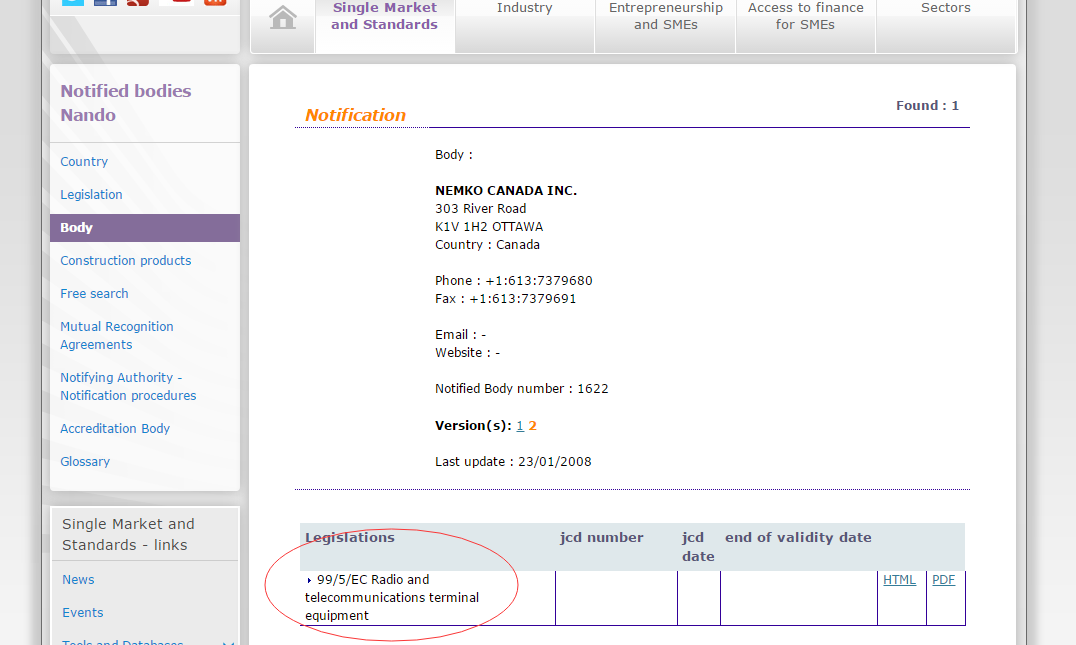Click the Found : 1 result count
1076x645 pixels.
coord(927,106)
